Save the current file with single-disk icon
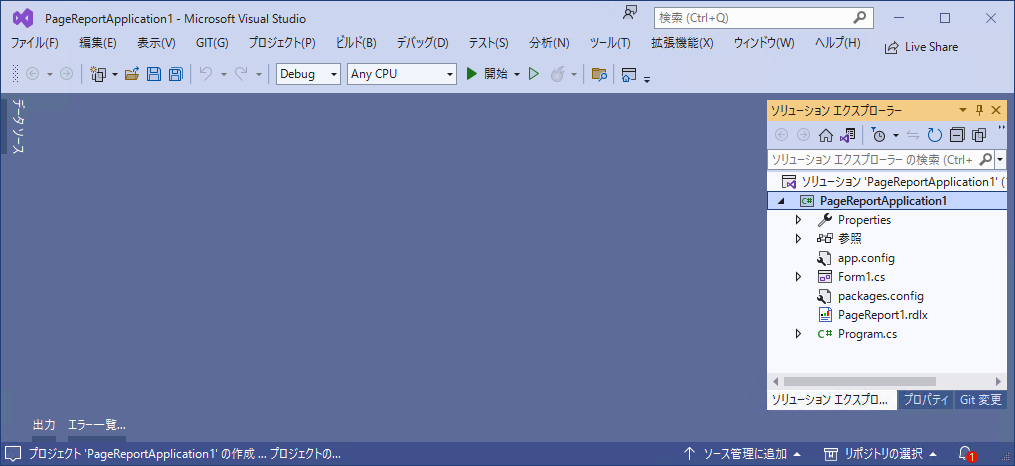The image size is (1015, 466). tap(154, 74)
